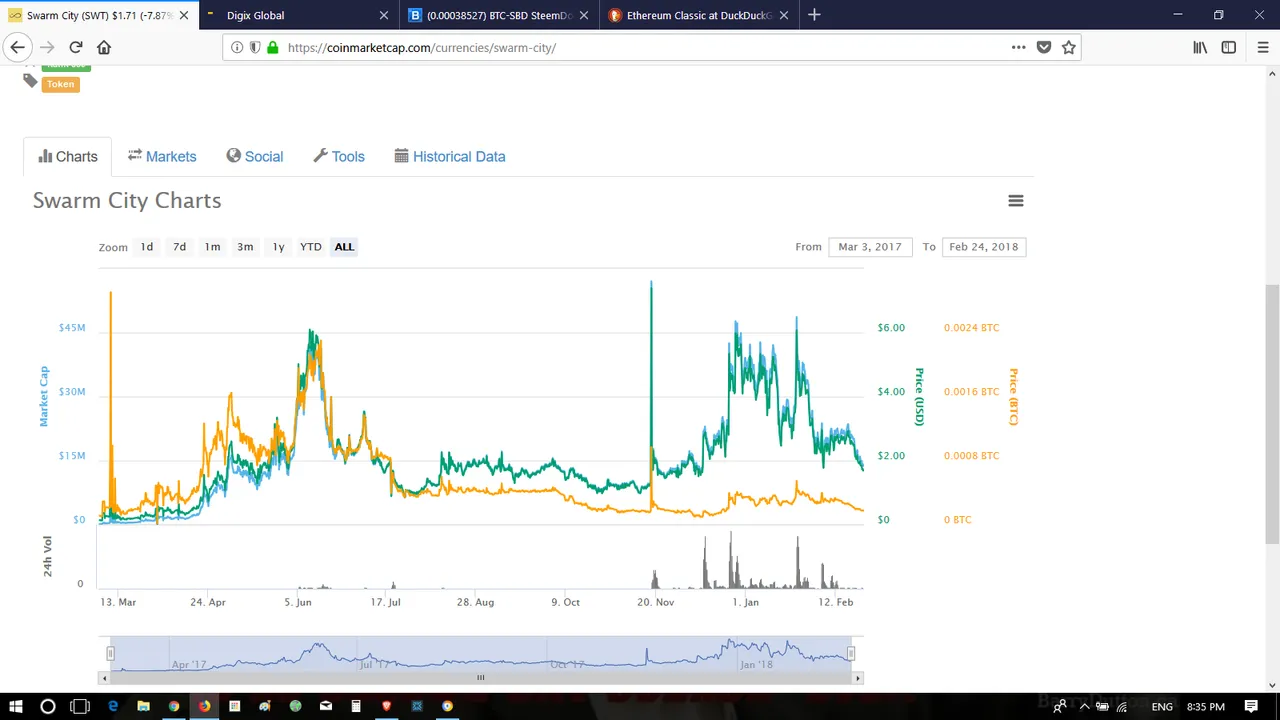Open the Windows action center notifications
This screenshot has width=1280, height=720.
click(1251, 706)
